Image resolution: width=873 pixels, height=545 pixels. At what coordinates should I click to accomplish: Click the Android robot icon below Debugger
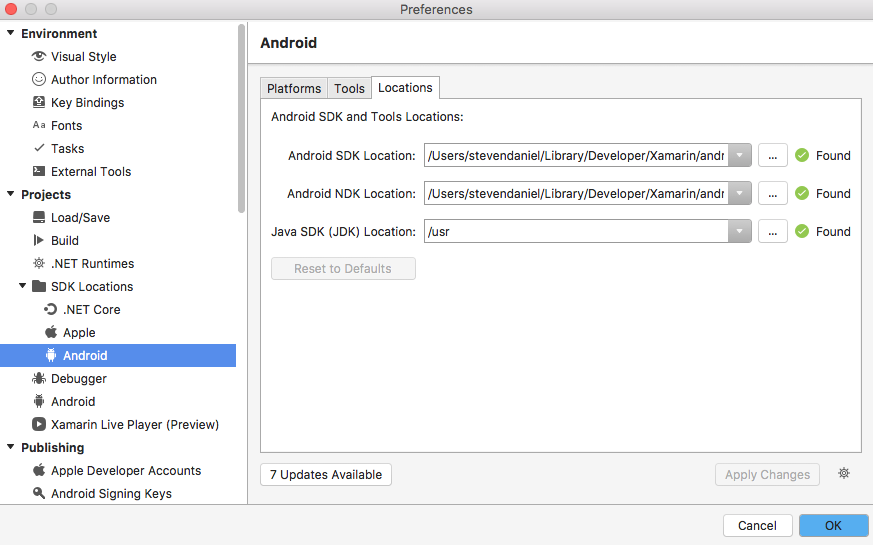coord(38,401)
